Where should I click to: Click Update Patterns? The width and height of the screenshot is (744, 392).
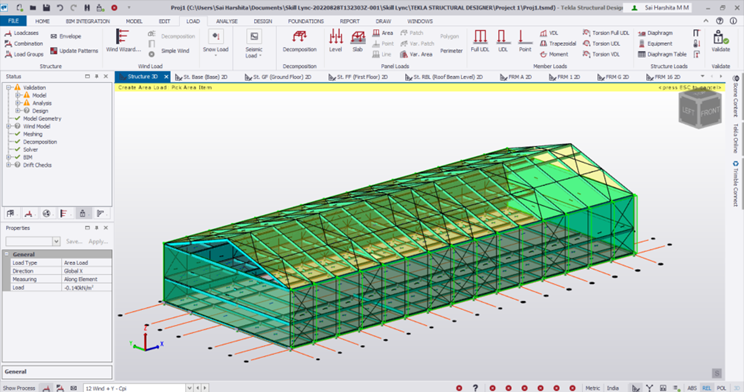(74, 51)
